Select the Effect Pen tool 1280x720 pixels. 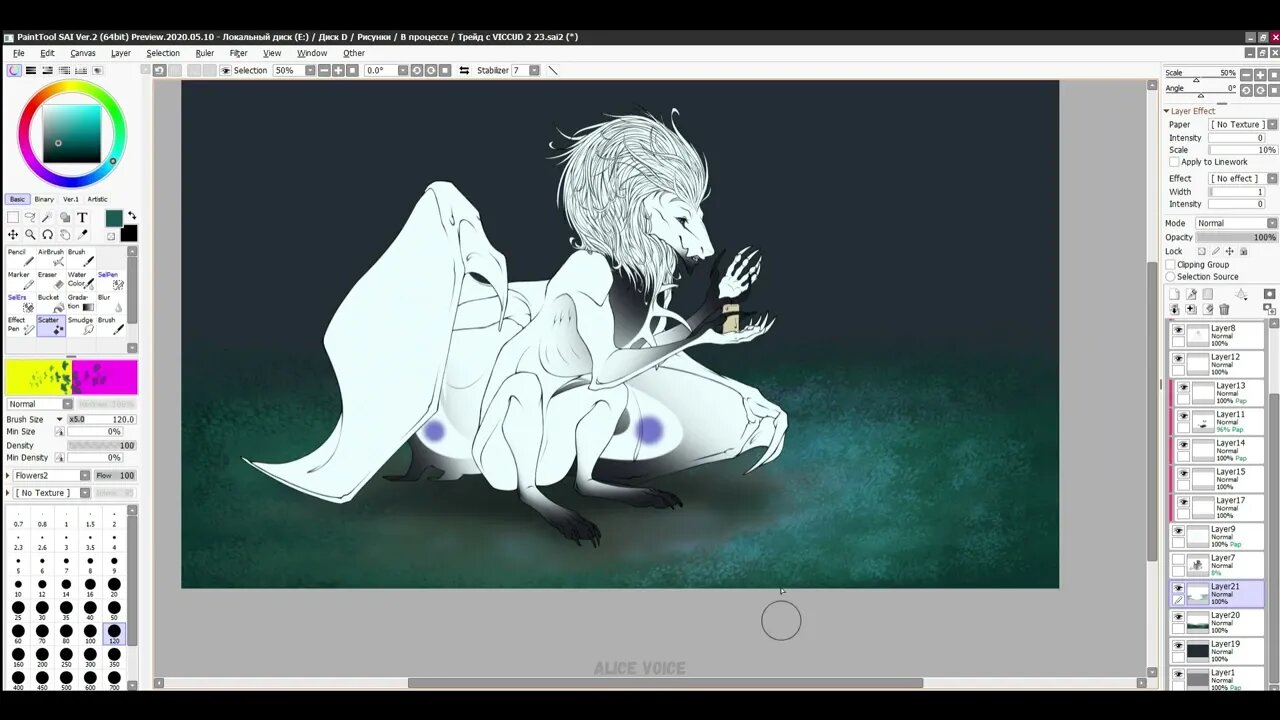point(21,325)
